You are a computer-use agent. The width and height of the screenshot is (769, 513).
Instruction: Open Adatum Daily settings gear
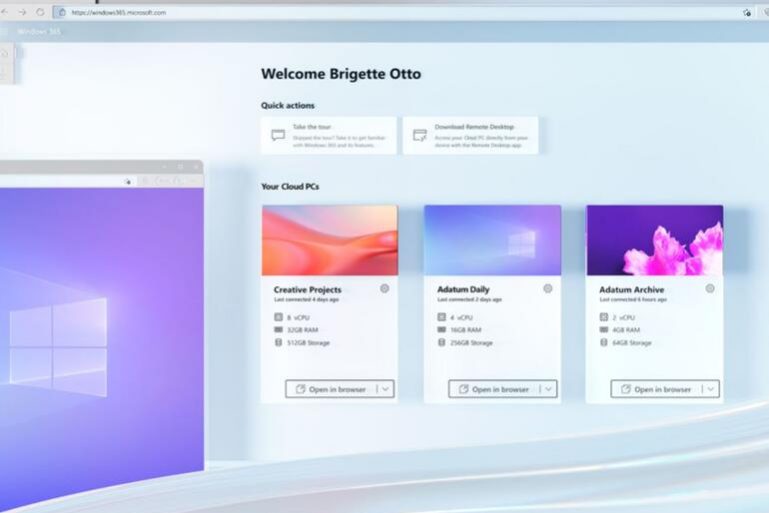pyautogui.click(x=547, y=289)
